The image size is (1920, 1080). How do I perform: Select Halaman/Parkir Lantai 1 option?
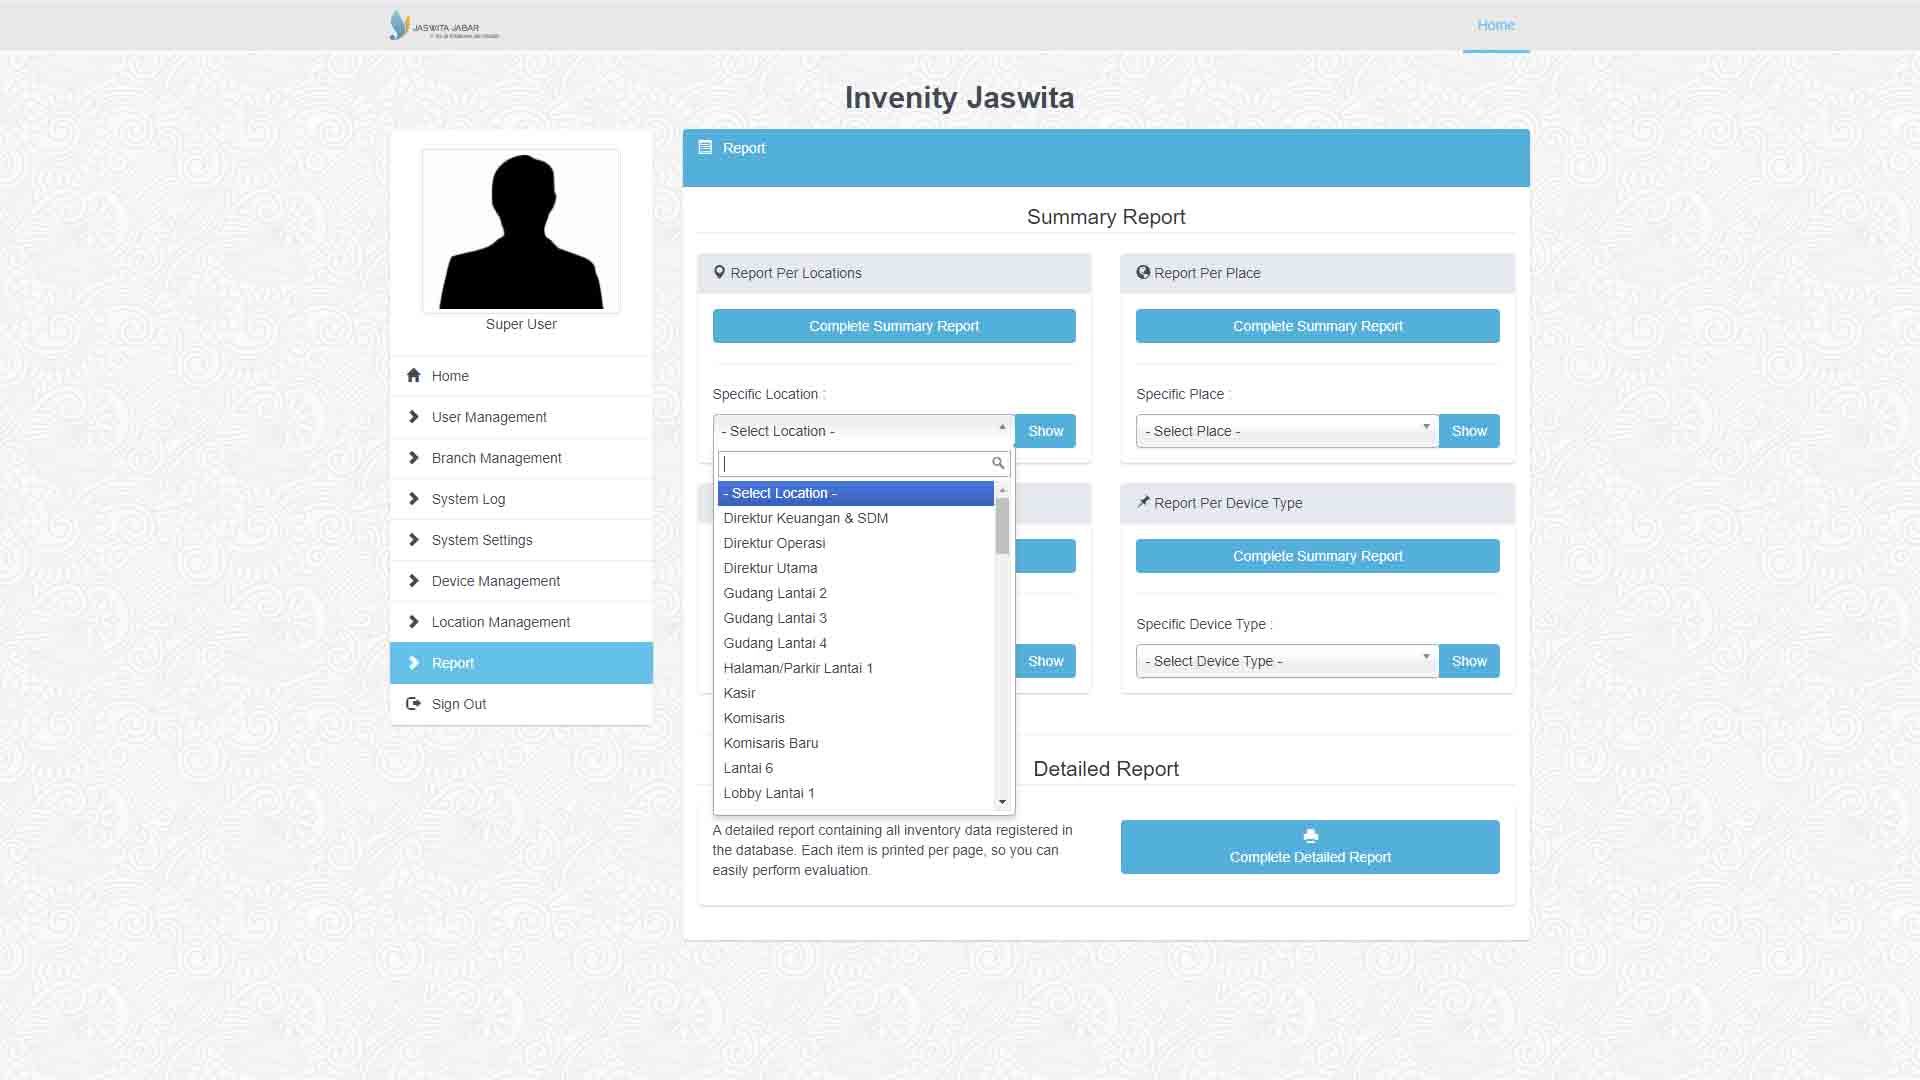[798, 668]
